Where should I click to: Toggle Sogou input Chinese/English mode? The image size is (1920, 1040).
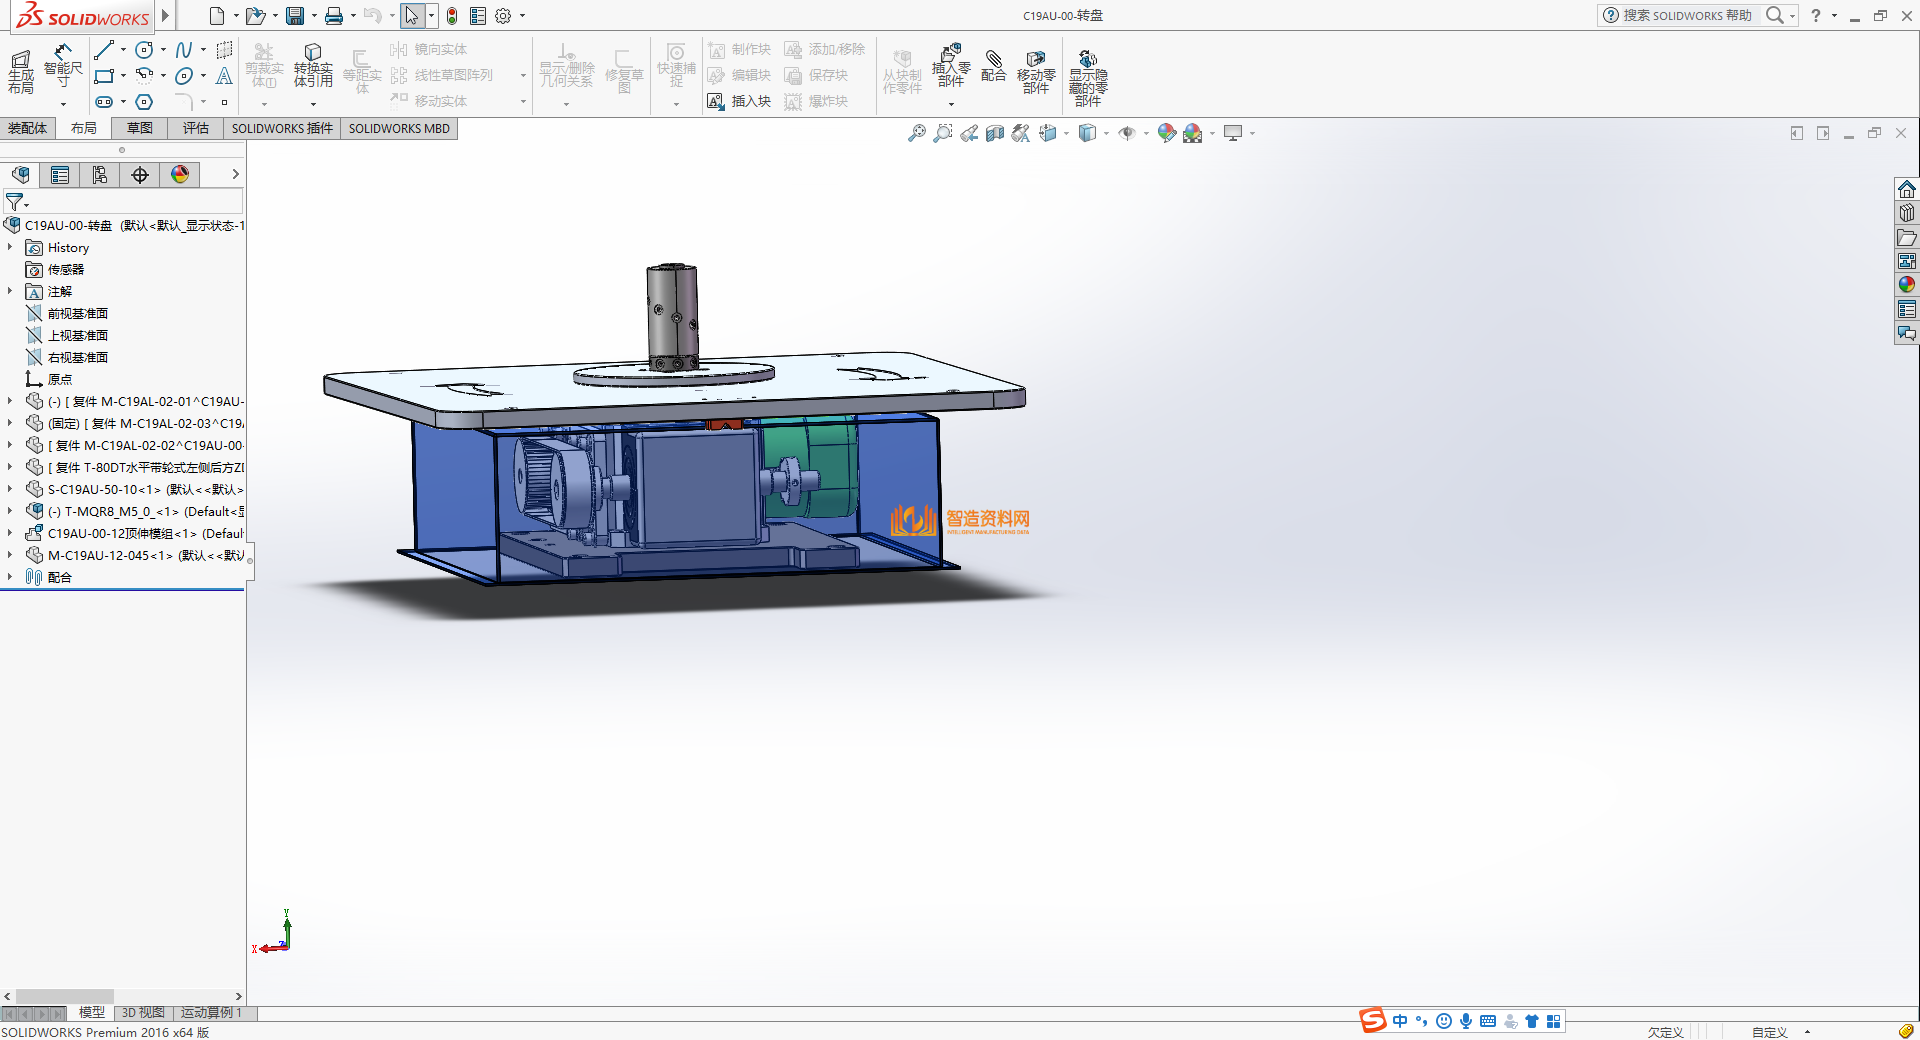[1400, 1021]
